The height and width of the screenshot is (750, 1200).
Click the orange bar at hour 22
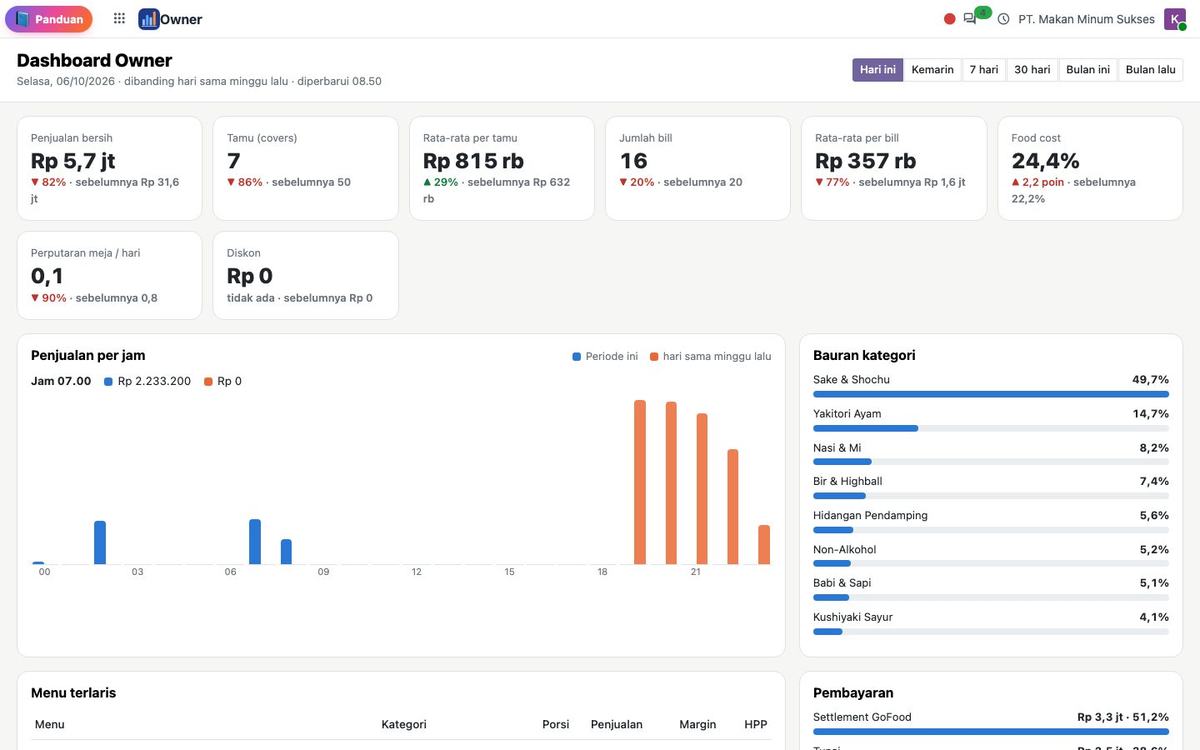click(733, 507)
